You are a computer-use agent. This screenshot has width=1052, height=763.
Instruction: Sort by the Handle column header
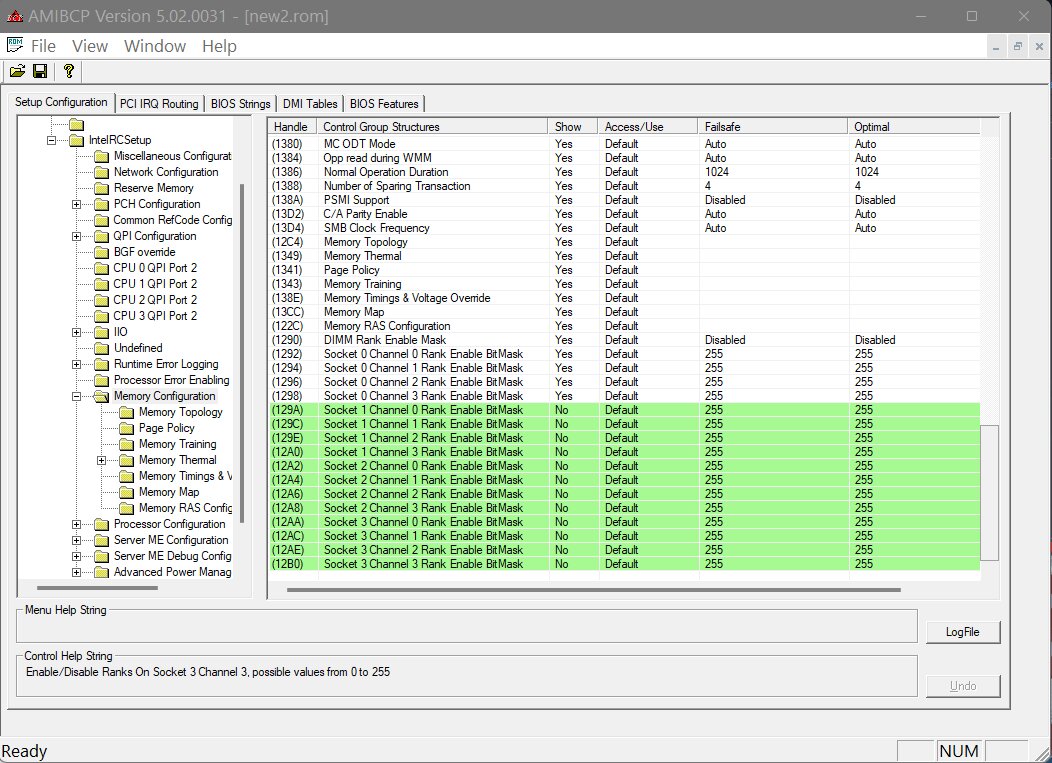[292, 127]
